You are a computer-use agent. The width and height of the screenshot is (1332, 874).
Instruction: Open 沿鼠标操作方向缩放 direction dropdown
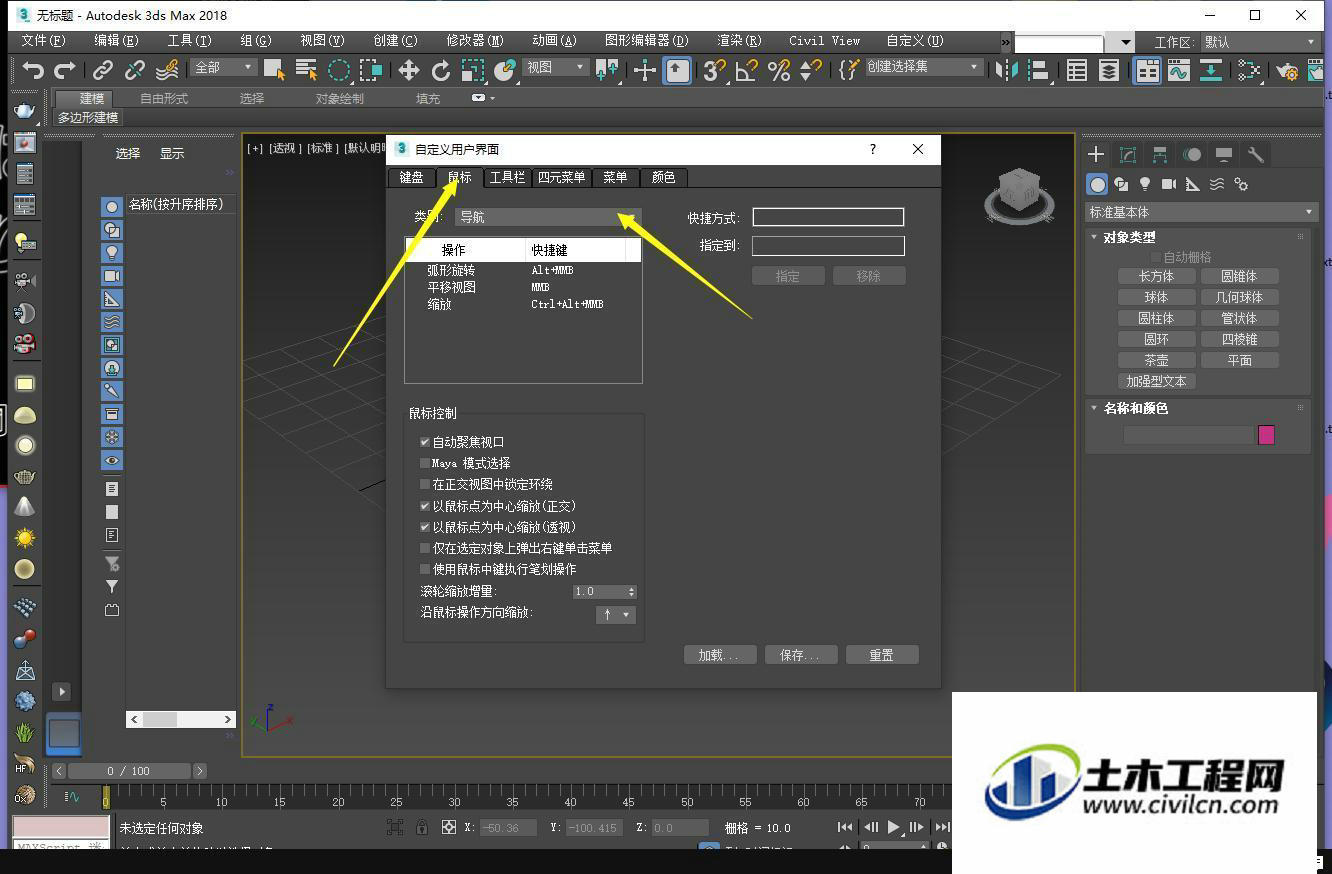pyautogui.click(x=614, y=615)
